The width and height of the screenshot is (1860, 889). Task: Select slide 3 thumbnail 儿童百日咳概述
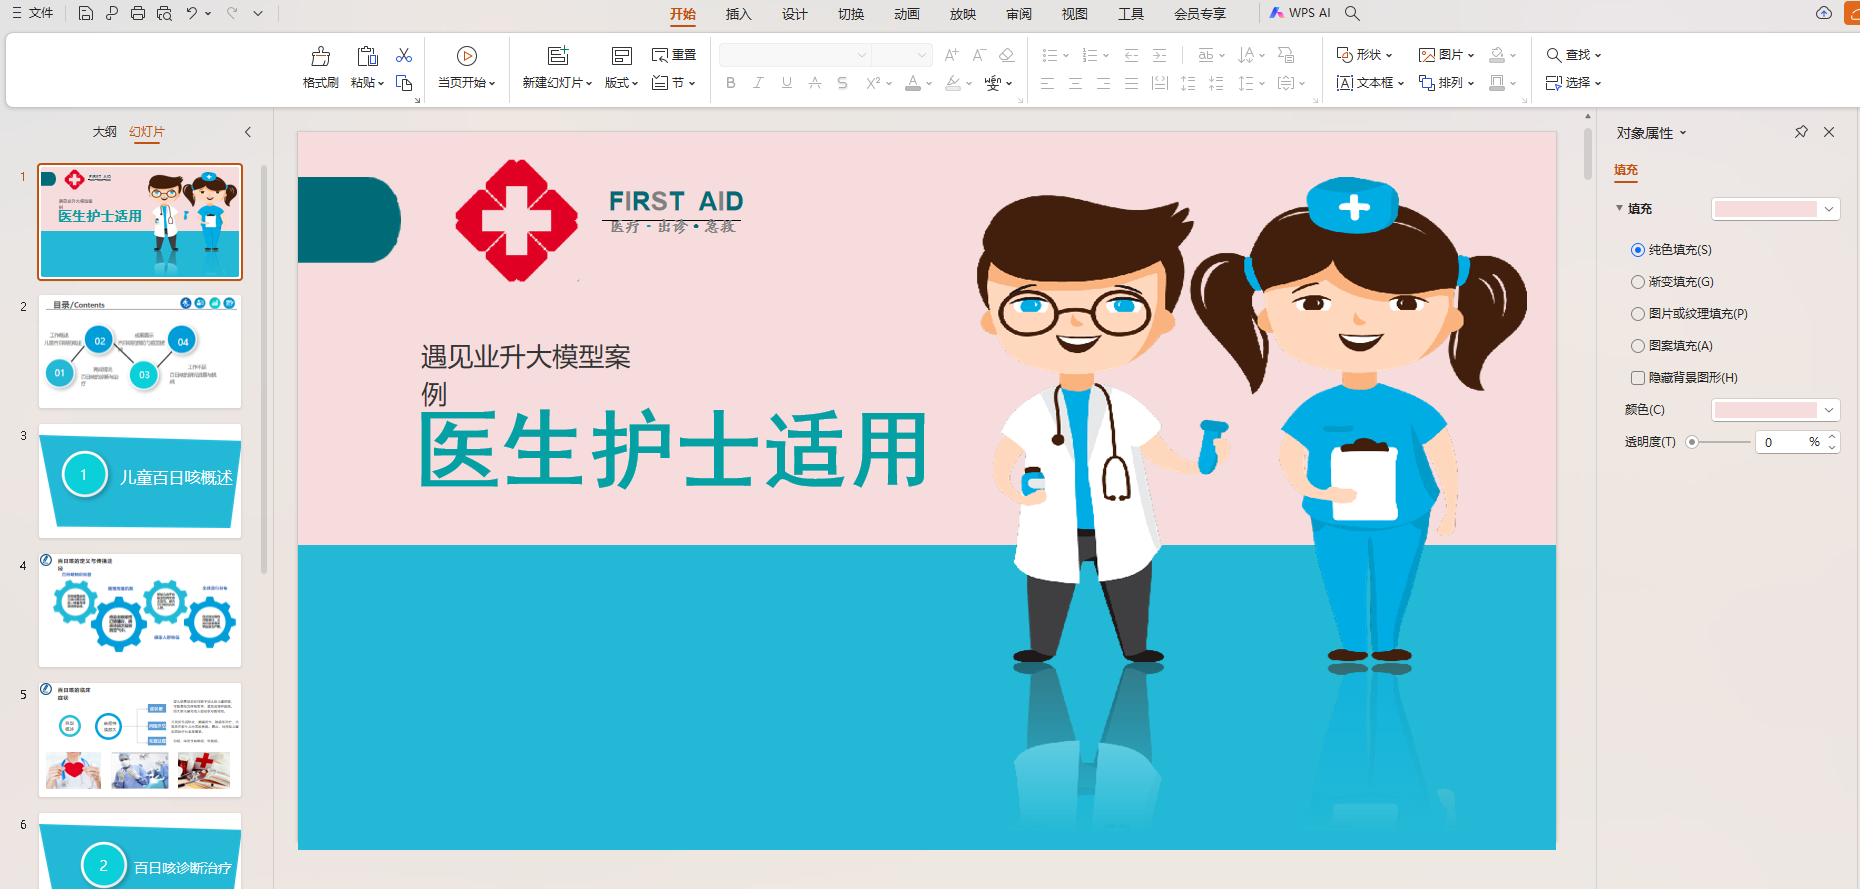point(140,480)
